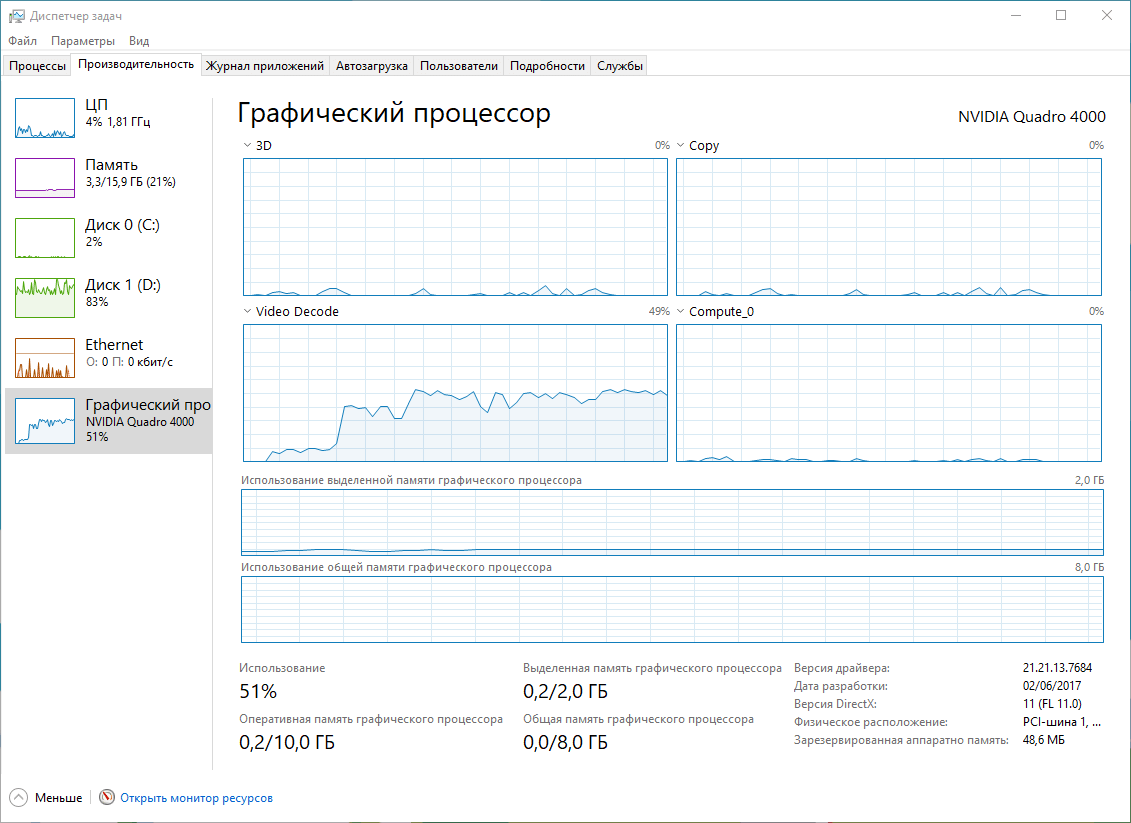Open the Параметры menu
Screen dimensions: 1131x823
(x=81, y=41)
